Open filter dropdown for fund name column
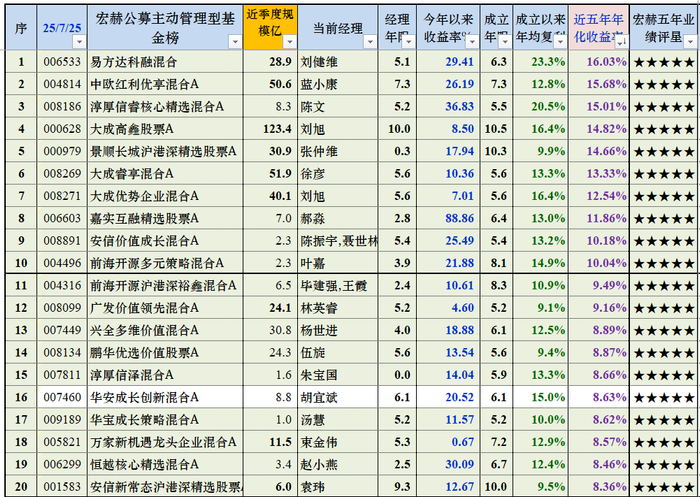This screenshot has width=700, height=497. pyautogui.click(x=235, y=42)
